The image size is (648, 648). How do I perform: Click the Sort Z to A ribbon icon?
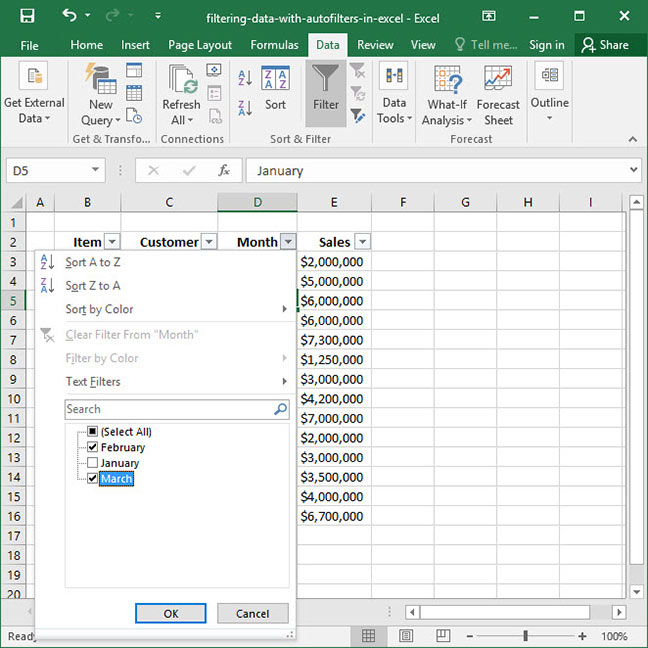pyautogui.click(x=245, y=108)
